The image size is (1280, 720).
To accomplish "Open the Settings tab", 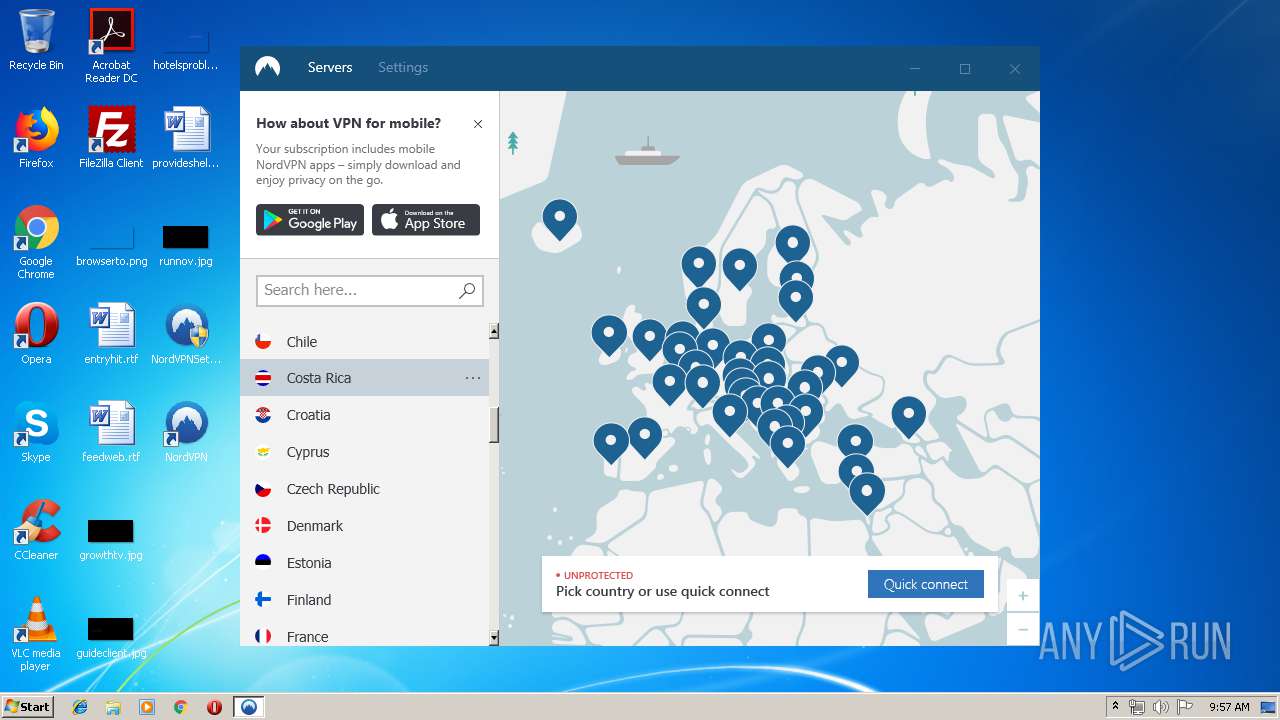I will pyautogui.click(x=403, y=68).
